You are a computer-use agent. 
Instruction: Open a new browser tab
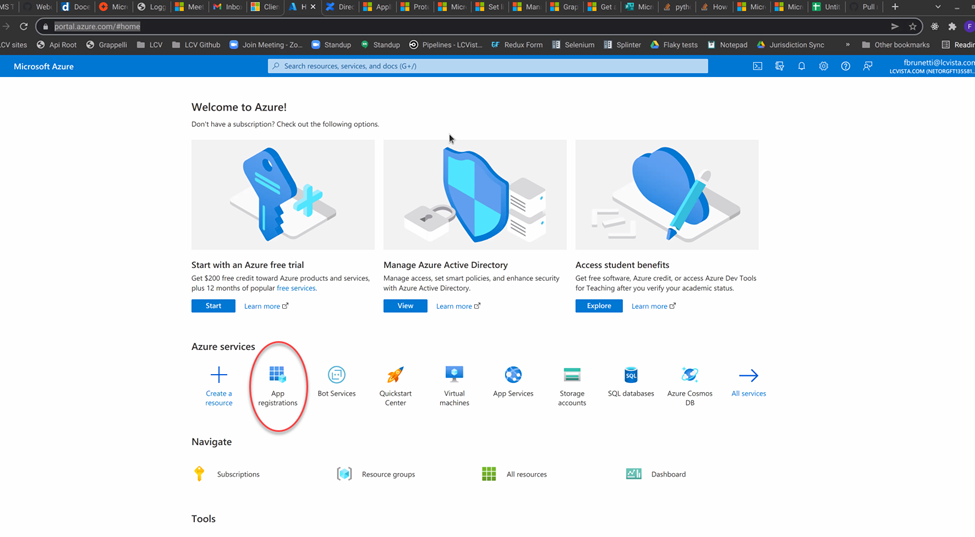[x=895, y=7]
